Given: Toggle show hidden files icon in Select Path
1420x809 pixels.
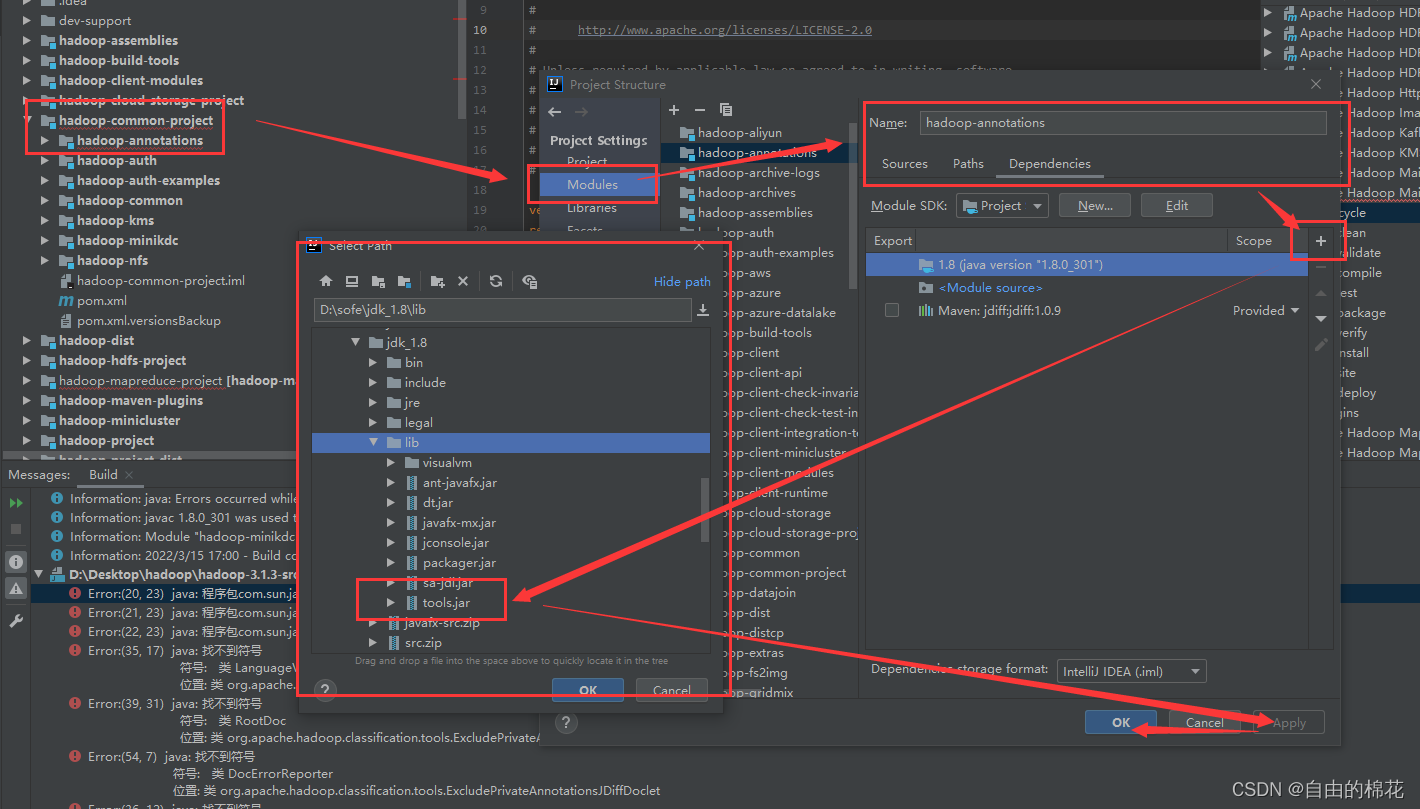Looking at the screenshot, I should pyautogui.click(x=529, y=281).
